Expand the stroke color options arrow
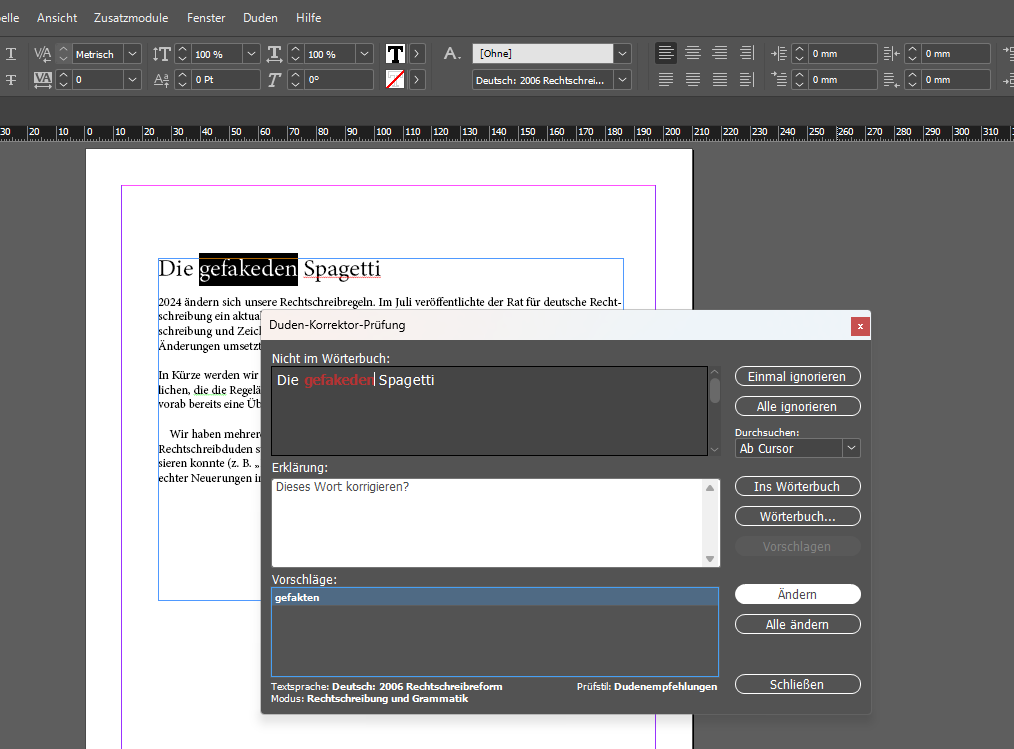 417,80
